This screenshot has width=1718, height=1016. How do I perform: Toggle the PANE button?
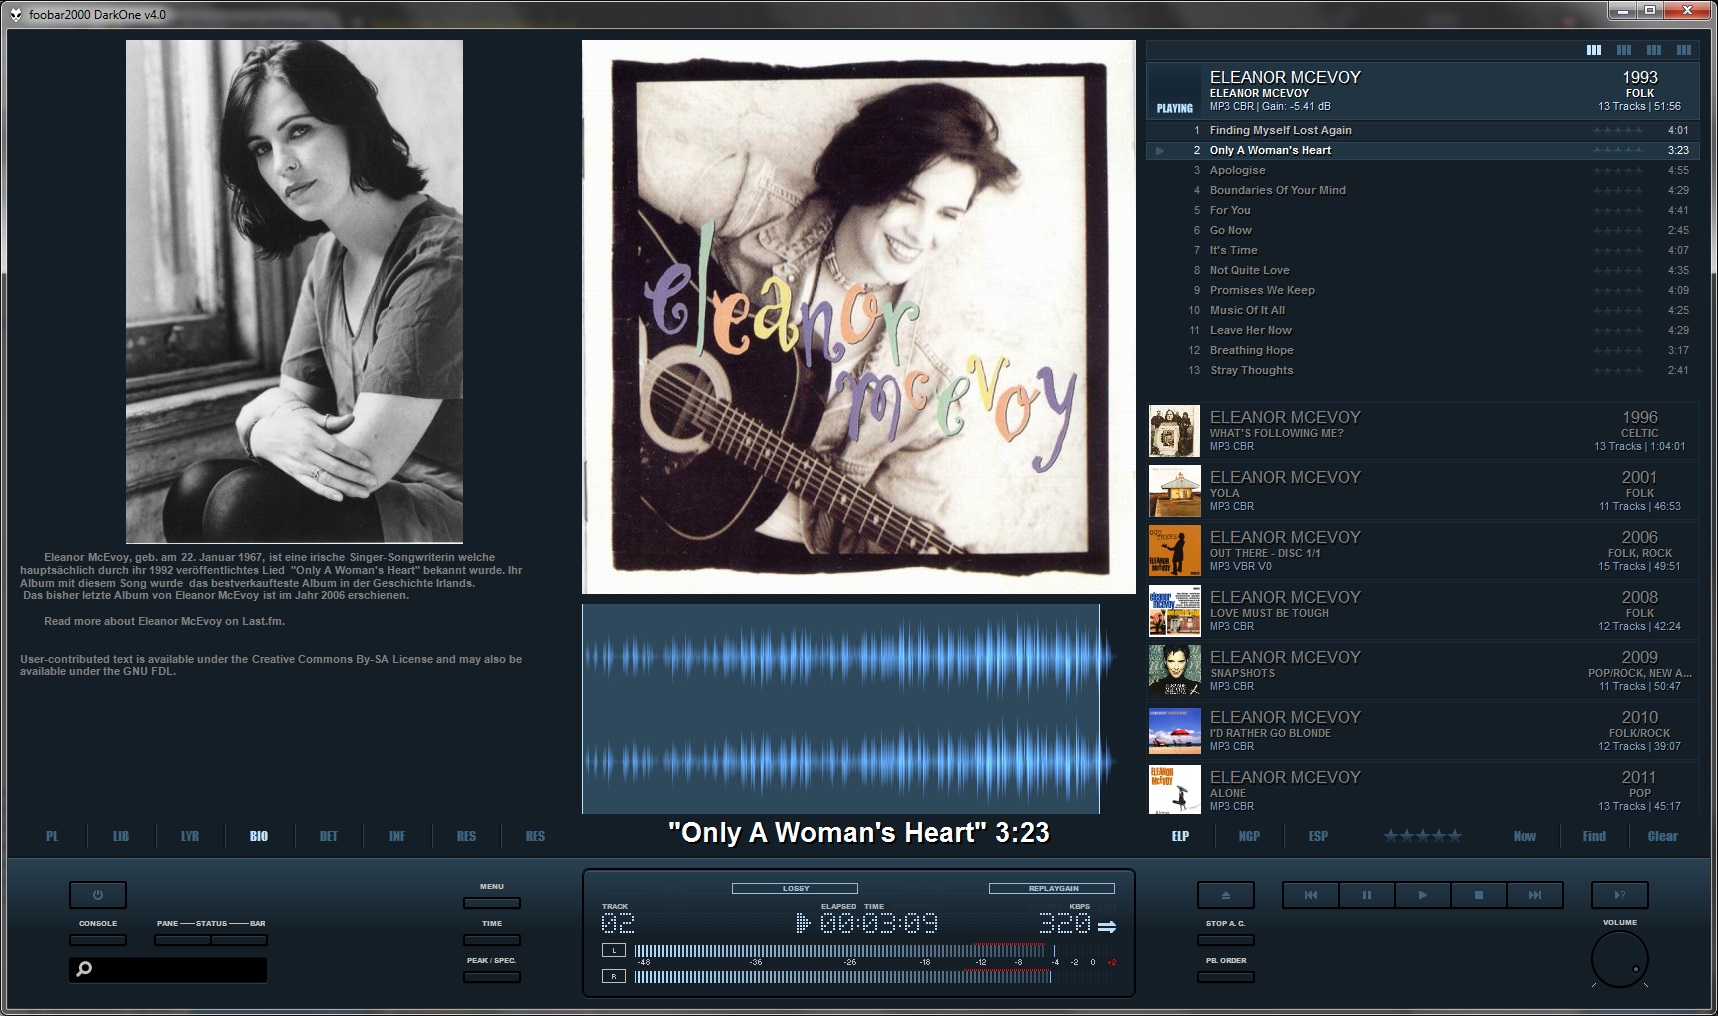(x=182, y=940)
